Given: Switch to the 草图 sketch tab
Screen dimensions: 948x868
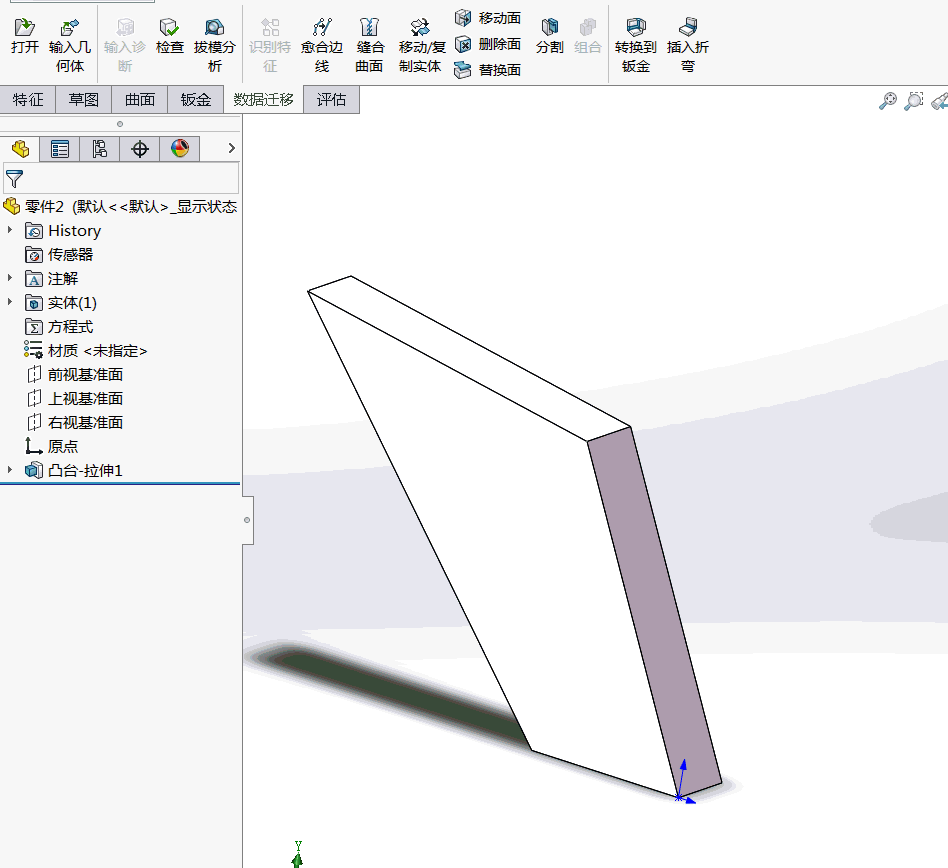Looking at the screenshot, I should click(83, 100).
